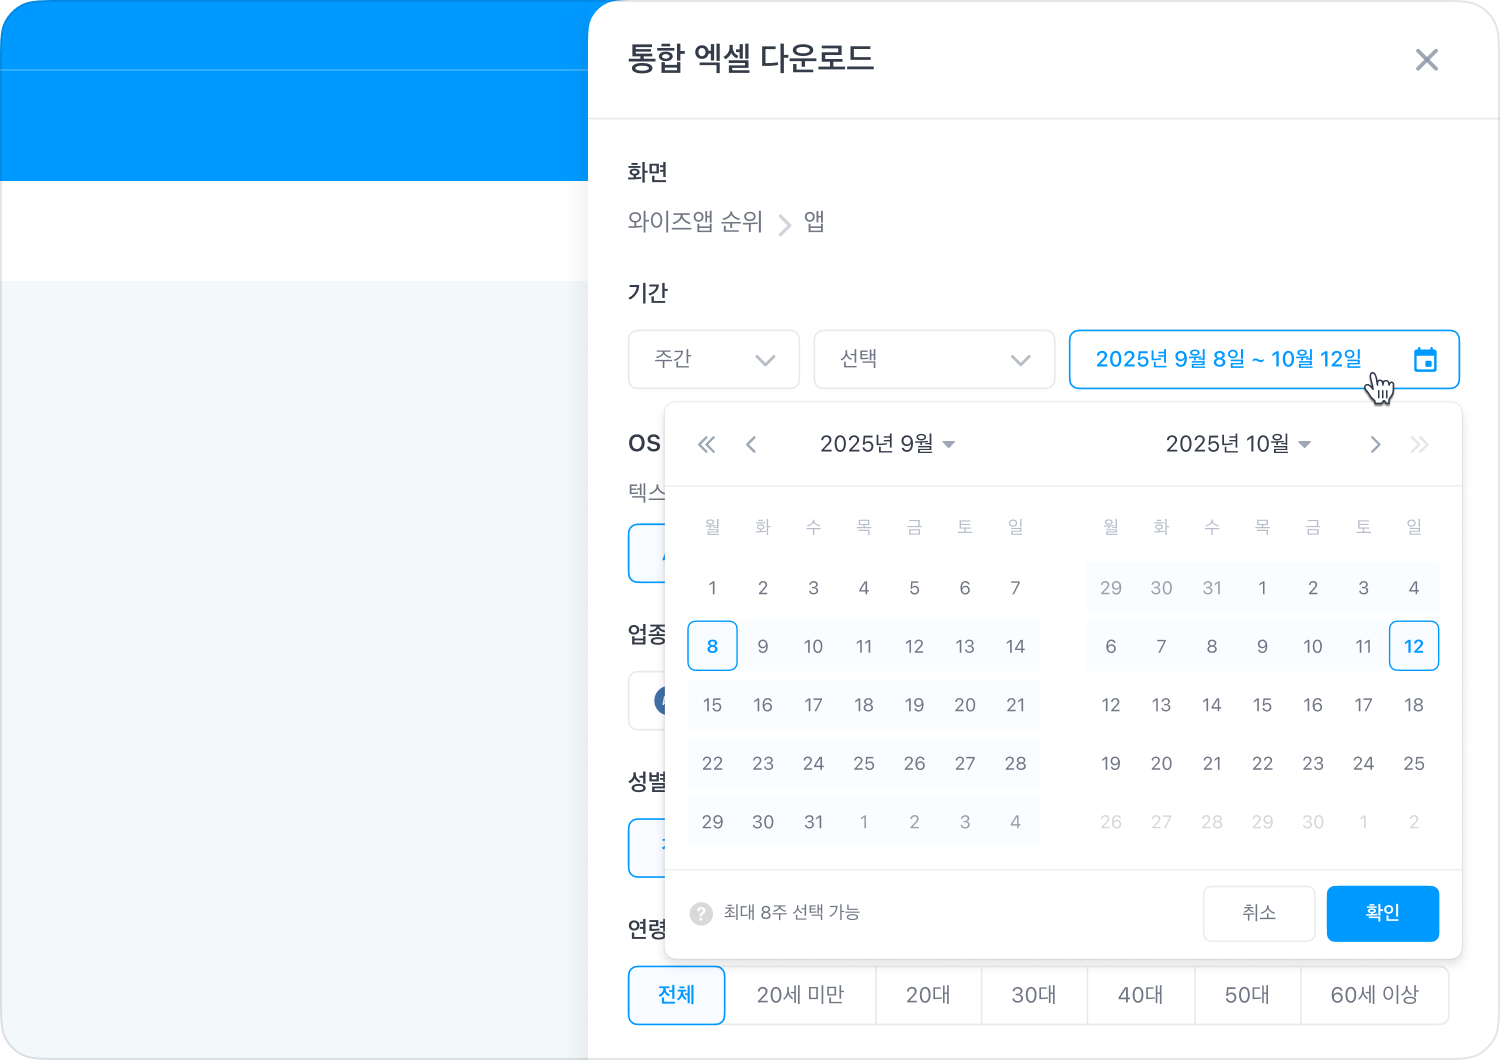This screenshot has width=1500, height=1060.
Task: Click the date range field 2025년 9월 8일 ~ 10월 12일
Action: 1264,359
